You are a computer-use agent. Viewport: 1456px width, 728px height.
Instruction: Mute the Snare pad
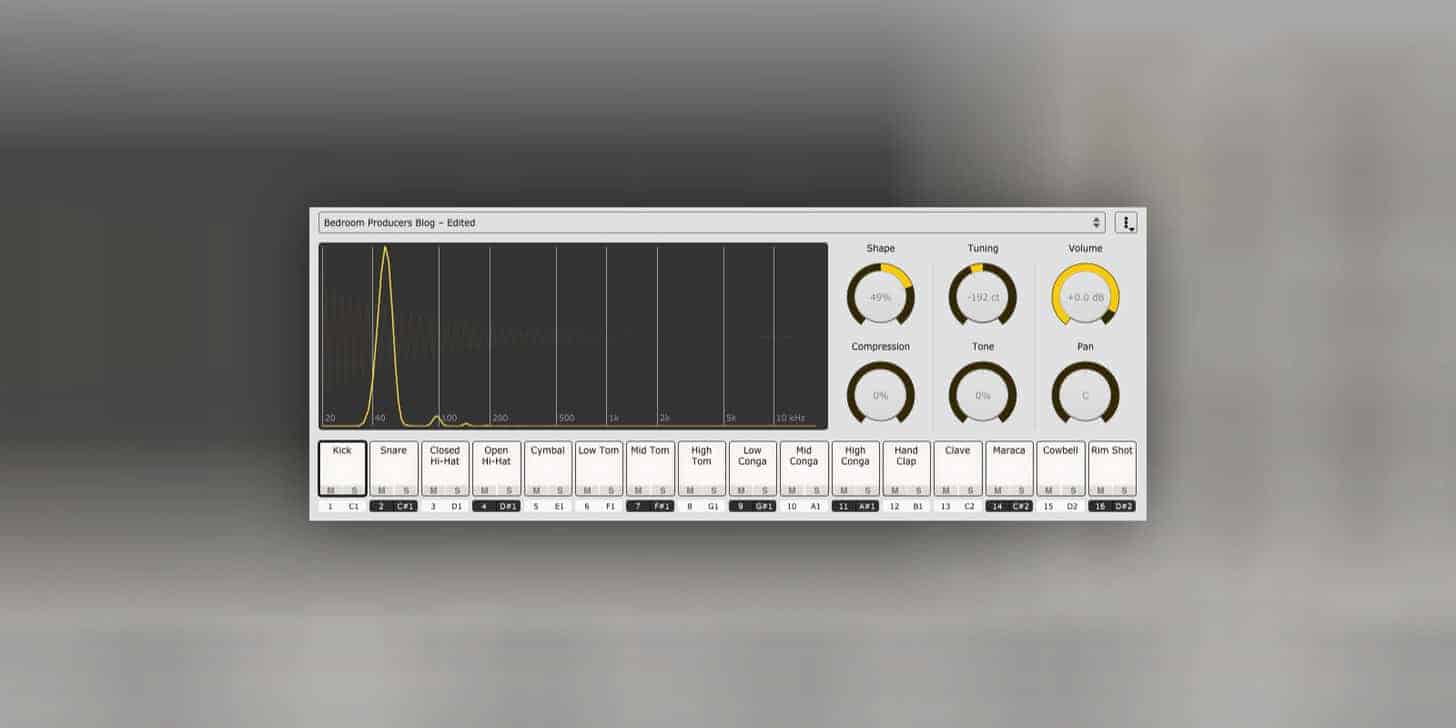[381, 490]
